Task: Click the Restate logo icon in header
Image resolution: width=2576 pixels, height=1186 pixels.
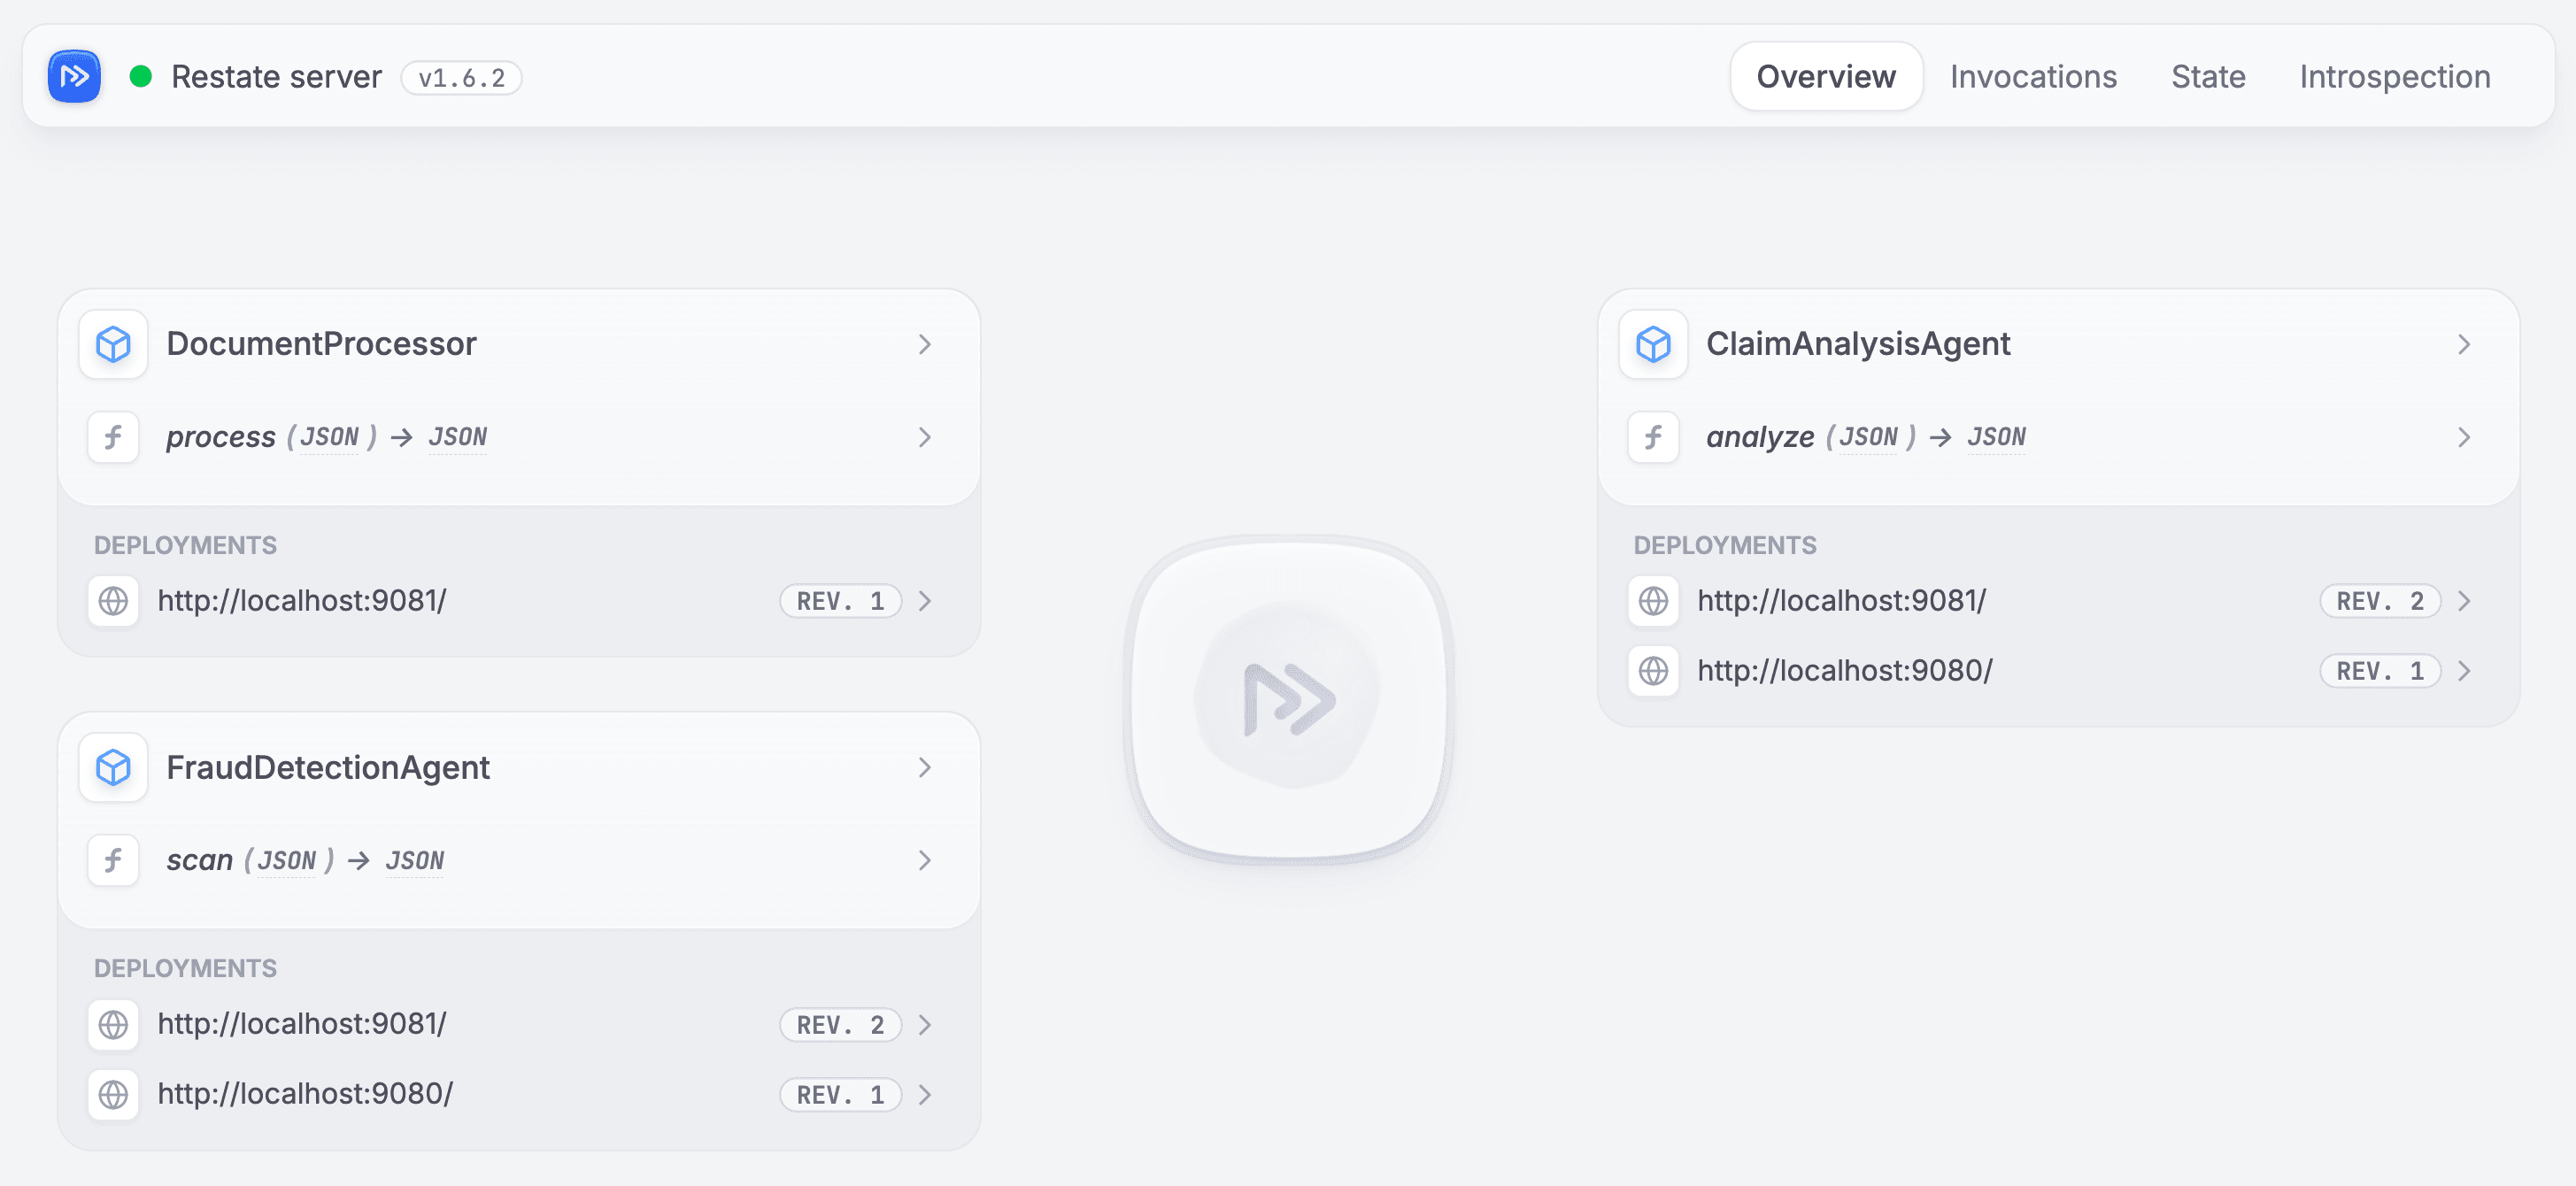Action: pyautogui.click(x=74, y=76)
